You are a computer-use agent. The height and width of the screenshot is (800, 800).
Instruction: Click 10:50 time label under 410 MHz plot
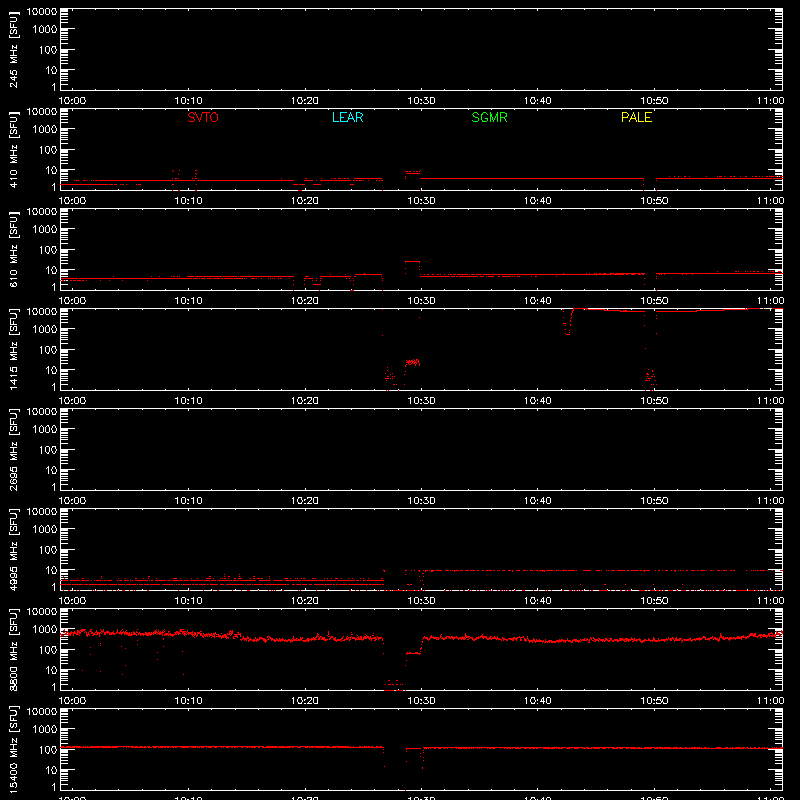click(654, 201)
